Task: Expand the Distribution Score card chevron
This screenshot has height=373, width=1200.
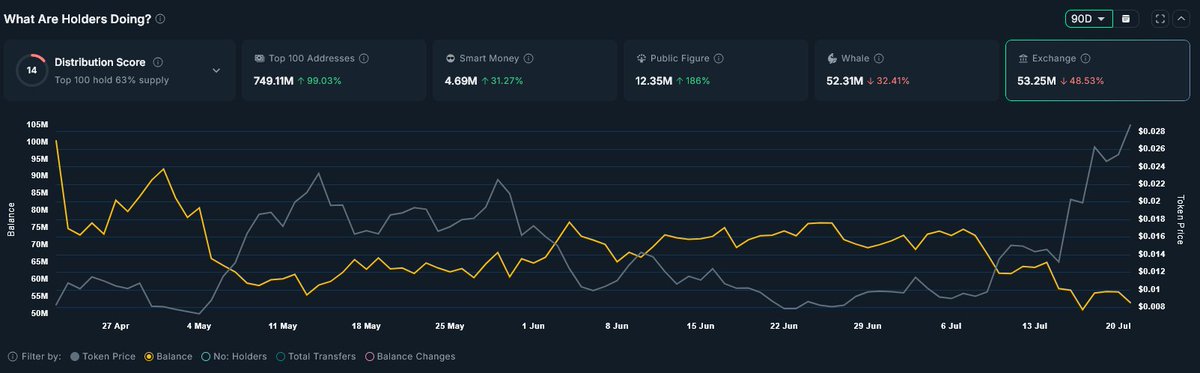Action: click(216, 70)
